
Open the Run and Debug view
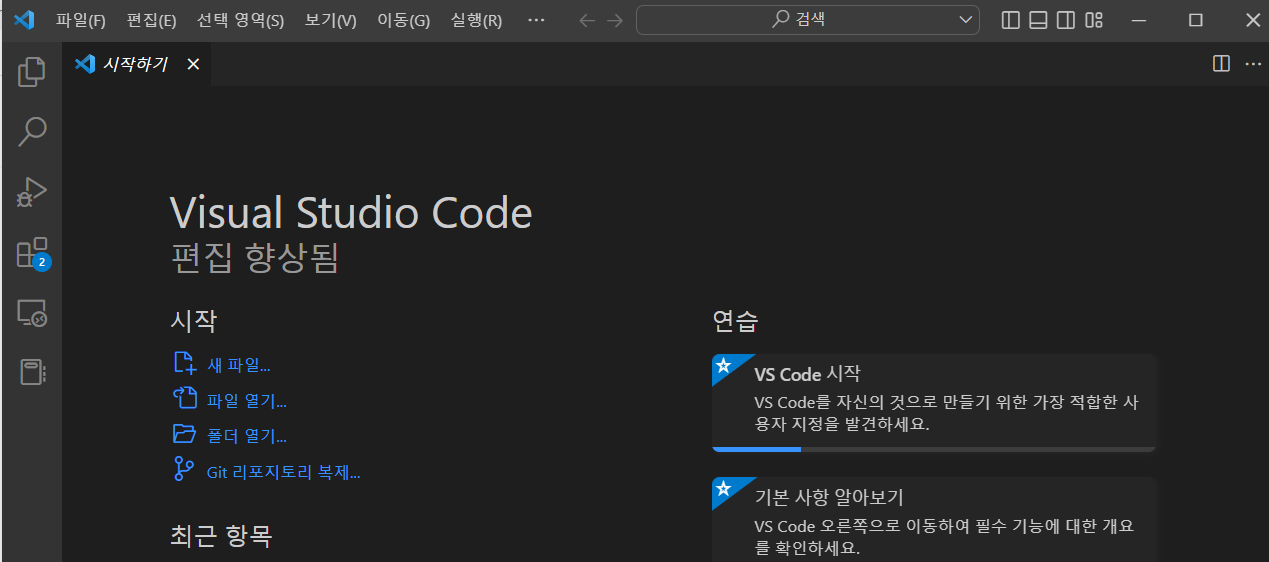32,191
